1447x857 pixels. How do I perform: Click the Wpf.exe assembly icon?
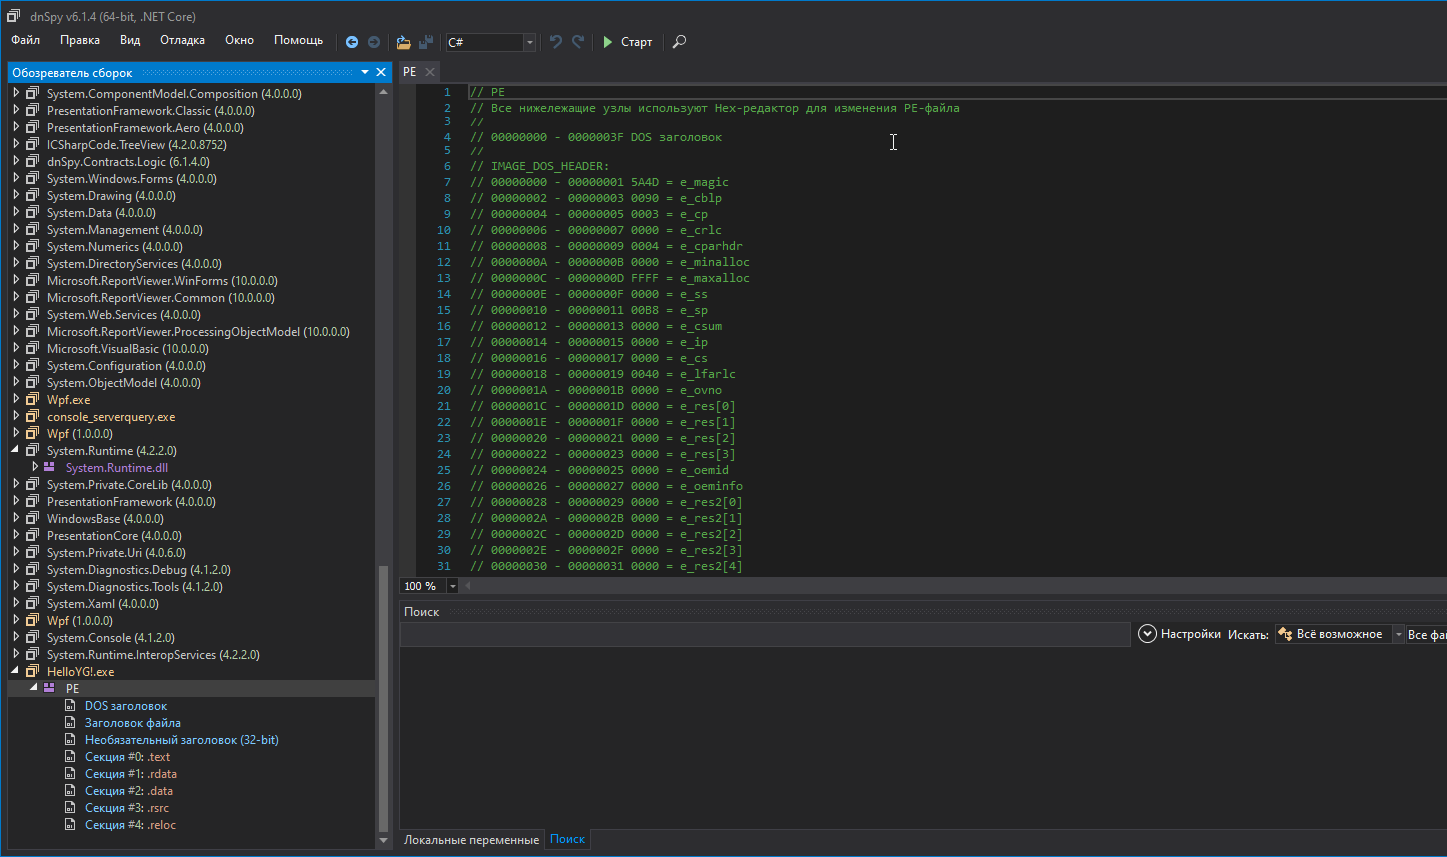(x=33, y=399)
